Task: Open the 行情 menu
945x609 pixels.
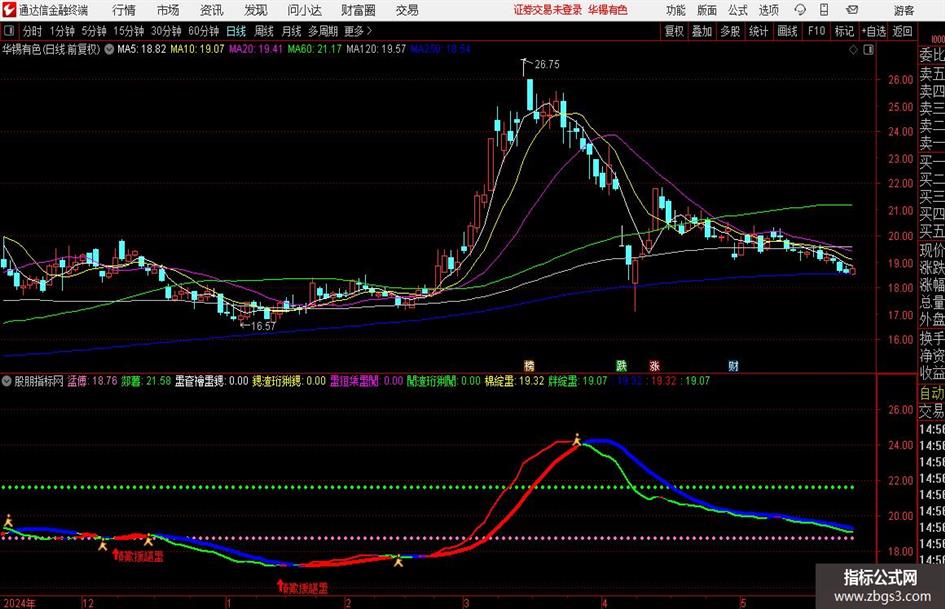Action: (x=124, y=10)
